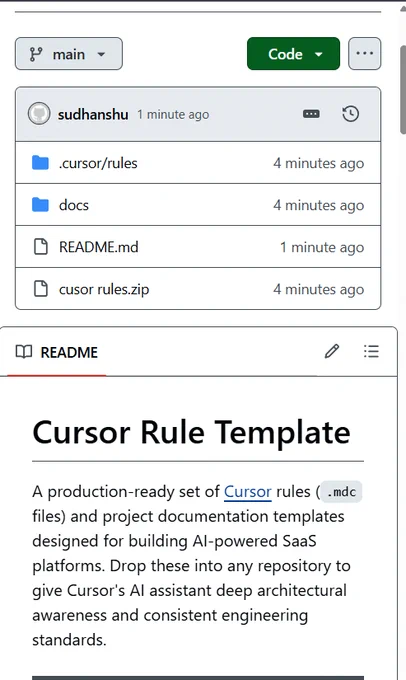The image size is (406, 680).
Task: Click the cusor rules.zip file icon
Action: tap(41, 289)
